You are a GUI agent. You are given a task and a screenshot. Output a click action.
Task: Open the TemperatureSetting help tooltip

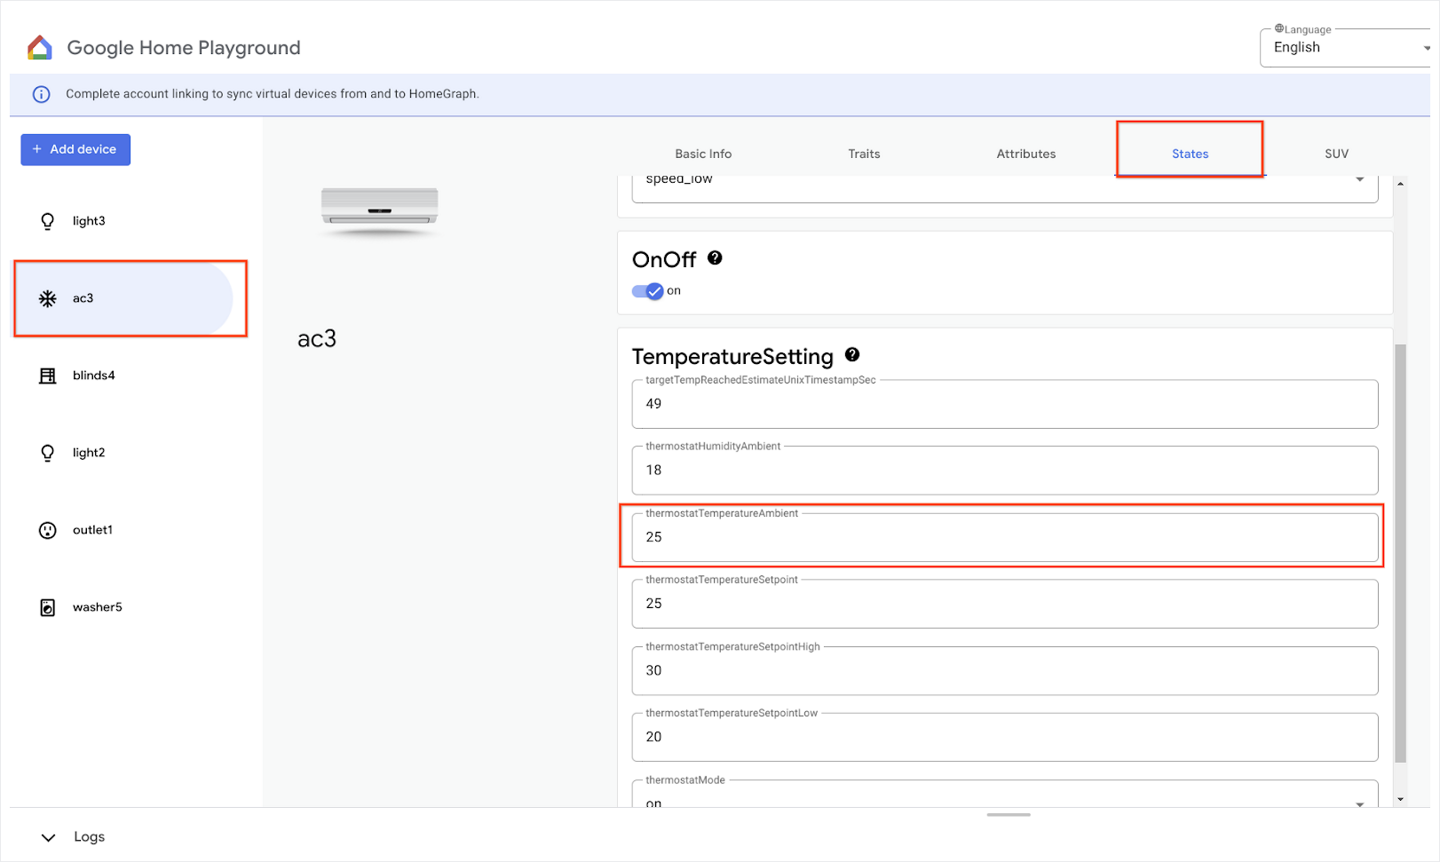852,355
